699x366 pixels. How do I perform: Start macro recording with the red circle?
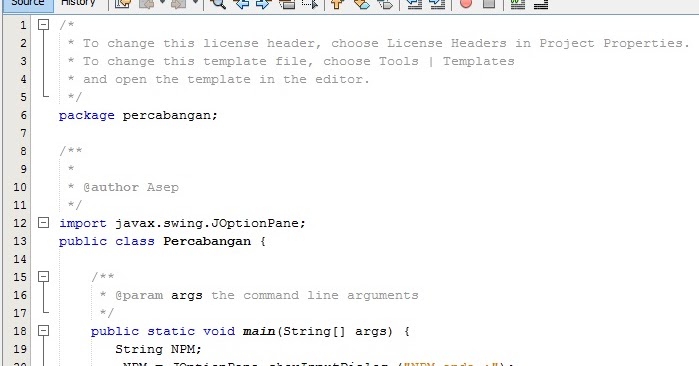coord(466,4)
